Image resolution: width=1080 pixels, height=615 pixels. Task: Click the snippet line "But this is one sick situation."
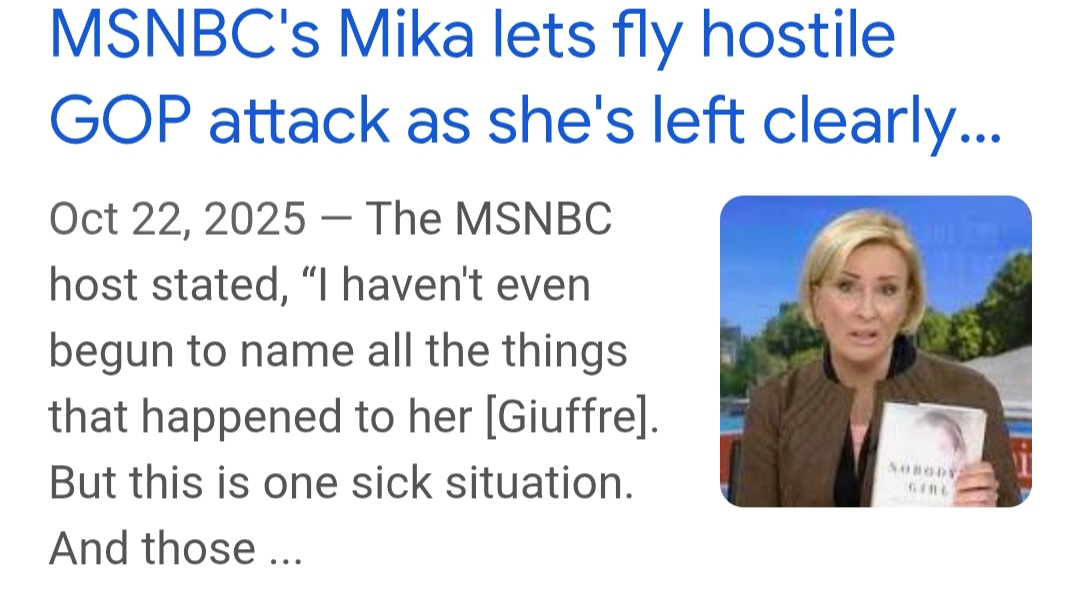click(x=341, y=483)
